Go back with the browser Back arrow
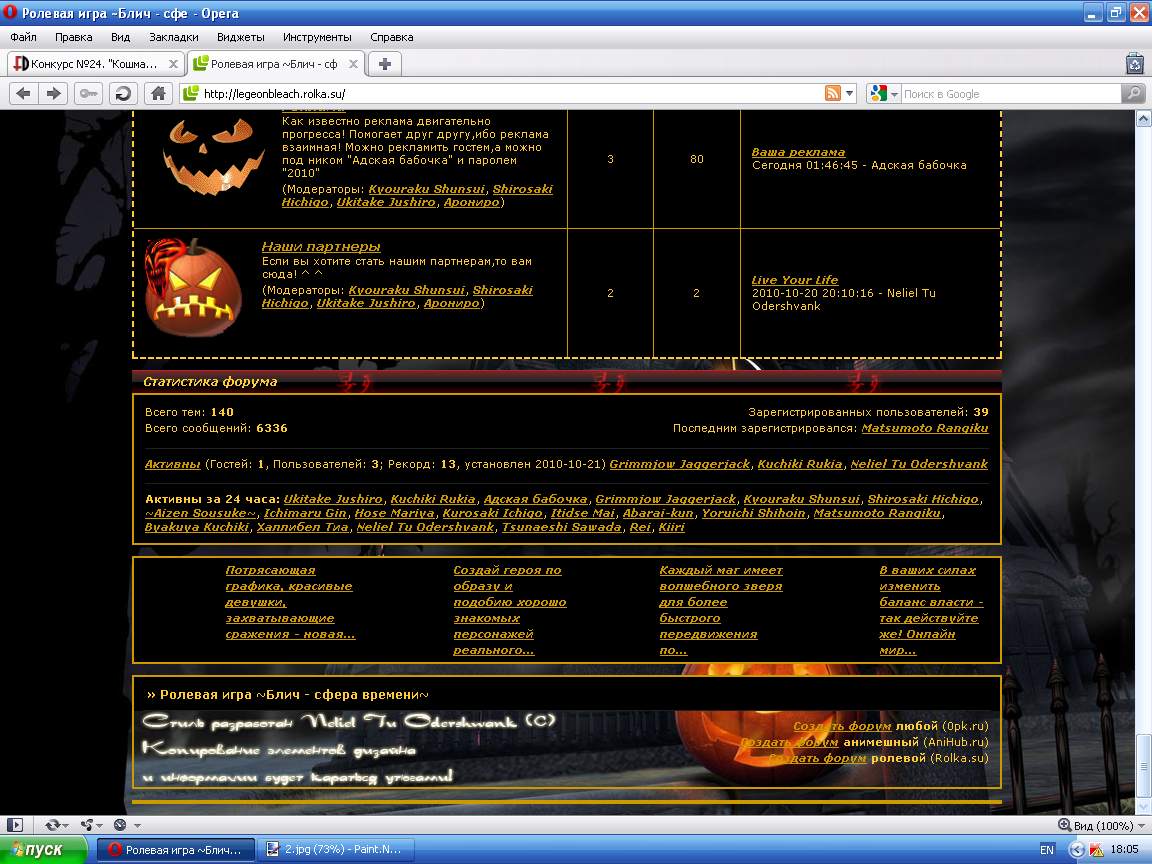The width and height of the screenshot is (1152, 864). pos(24,93)
